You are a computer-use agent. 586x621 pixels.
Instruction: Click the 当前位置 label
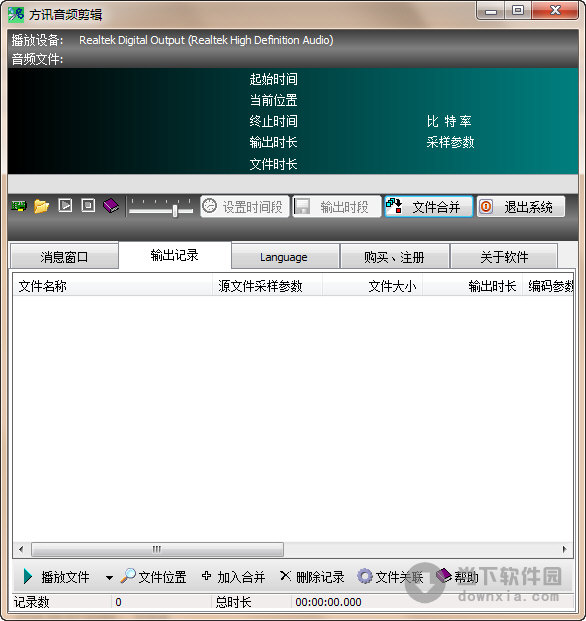(x=273, y=100)
